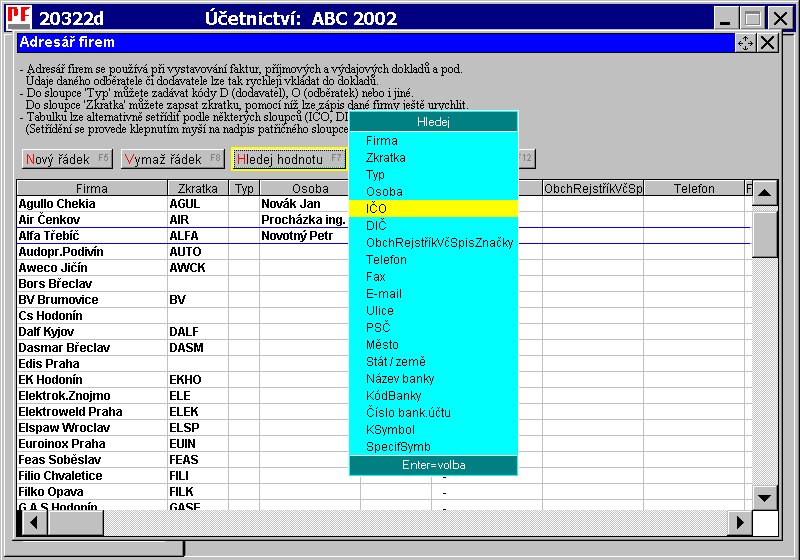Choose E-mail in the Hledej menu
This screenshot has width=800, height=560.
click(433, 294)
